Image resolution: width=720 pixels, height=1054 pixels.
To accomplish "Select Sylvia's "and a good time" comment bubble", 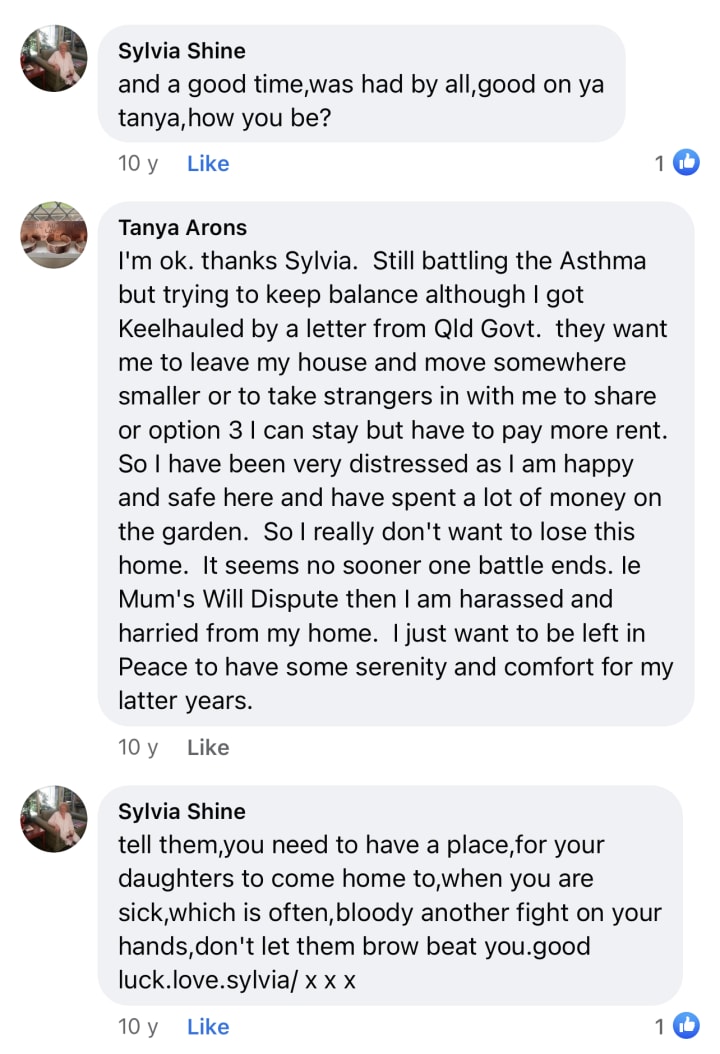I will point(360,85).
